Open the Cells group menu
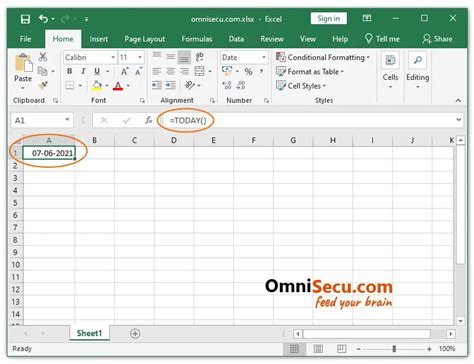Screen dimensions: 474x364 [x=390, y=71]
